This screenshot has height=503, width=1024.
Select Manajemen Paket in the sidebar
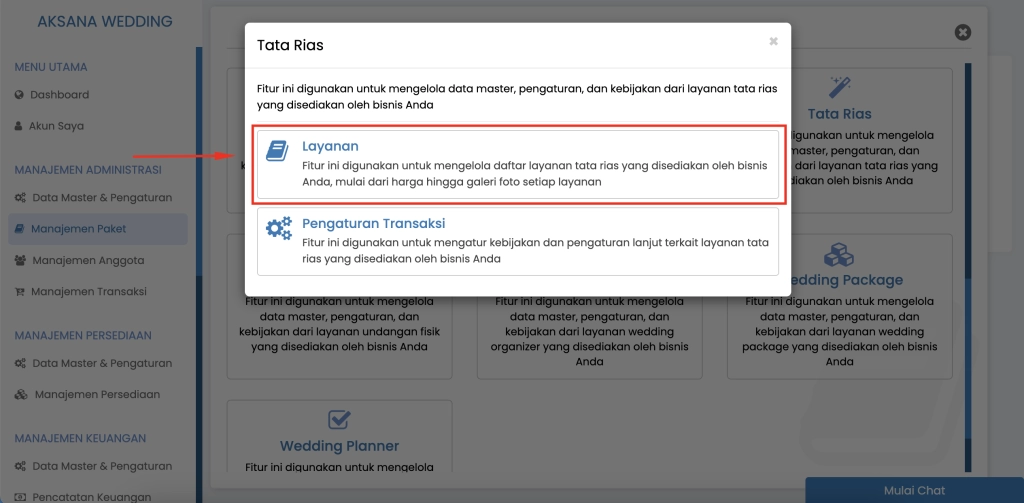point(98,229)
